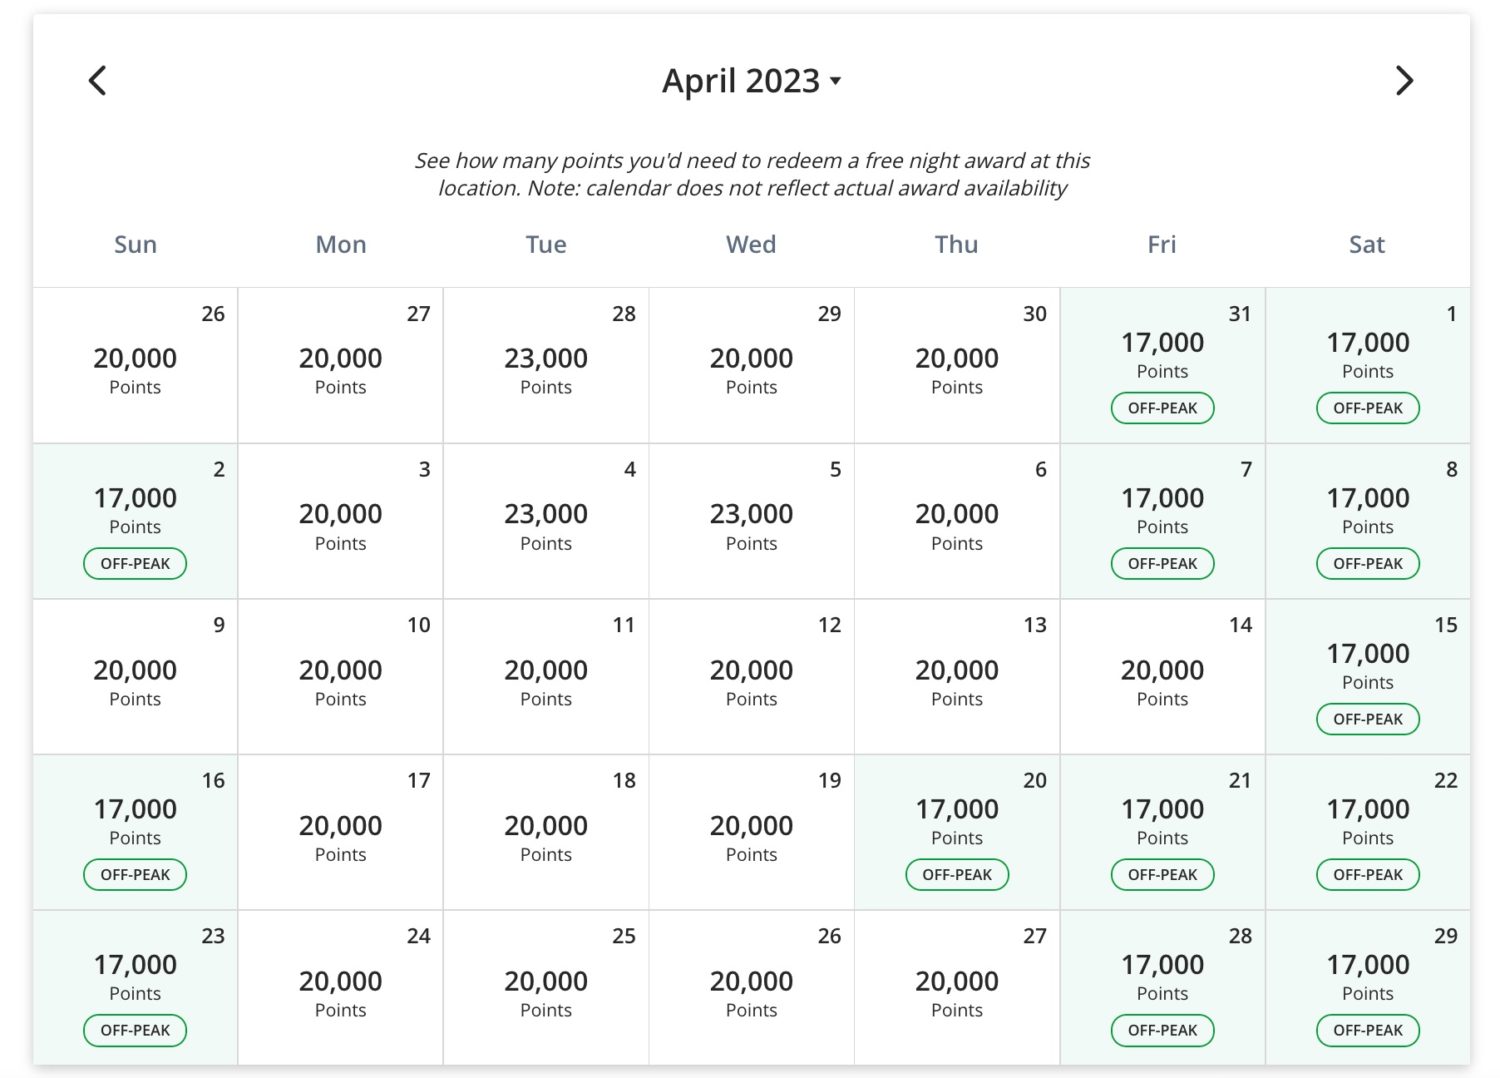The height and width of the screenshot is (1078, 1500).
Task: Click the Sat column header
Action: 1367,244
